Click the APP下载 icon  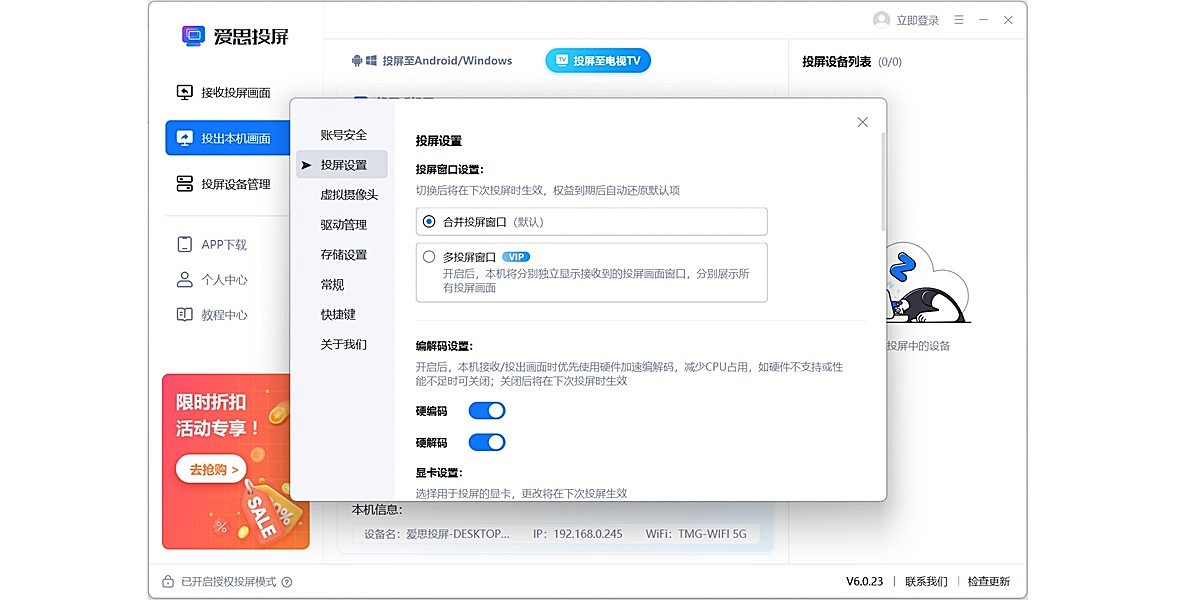[185, 243]
